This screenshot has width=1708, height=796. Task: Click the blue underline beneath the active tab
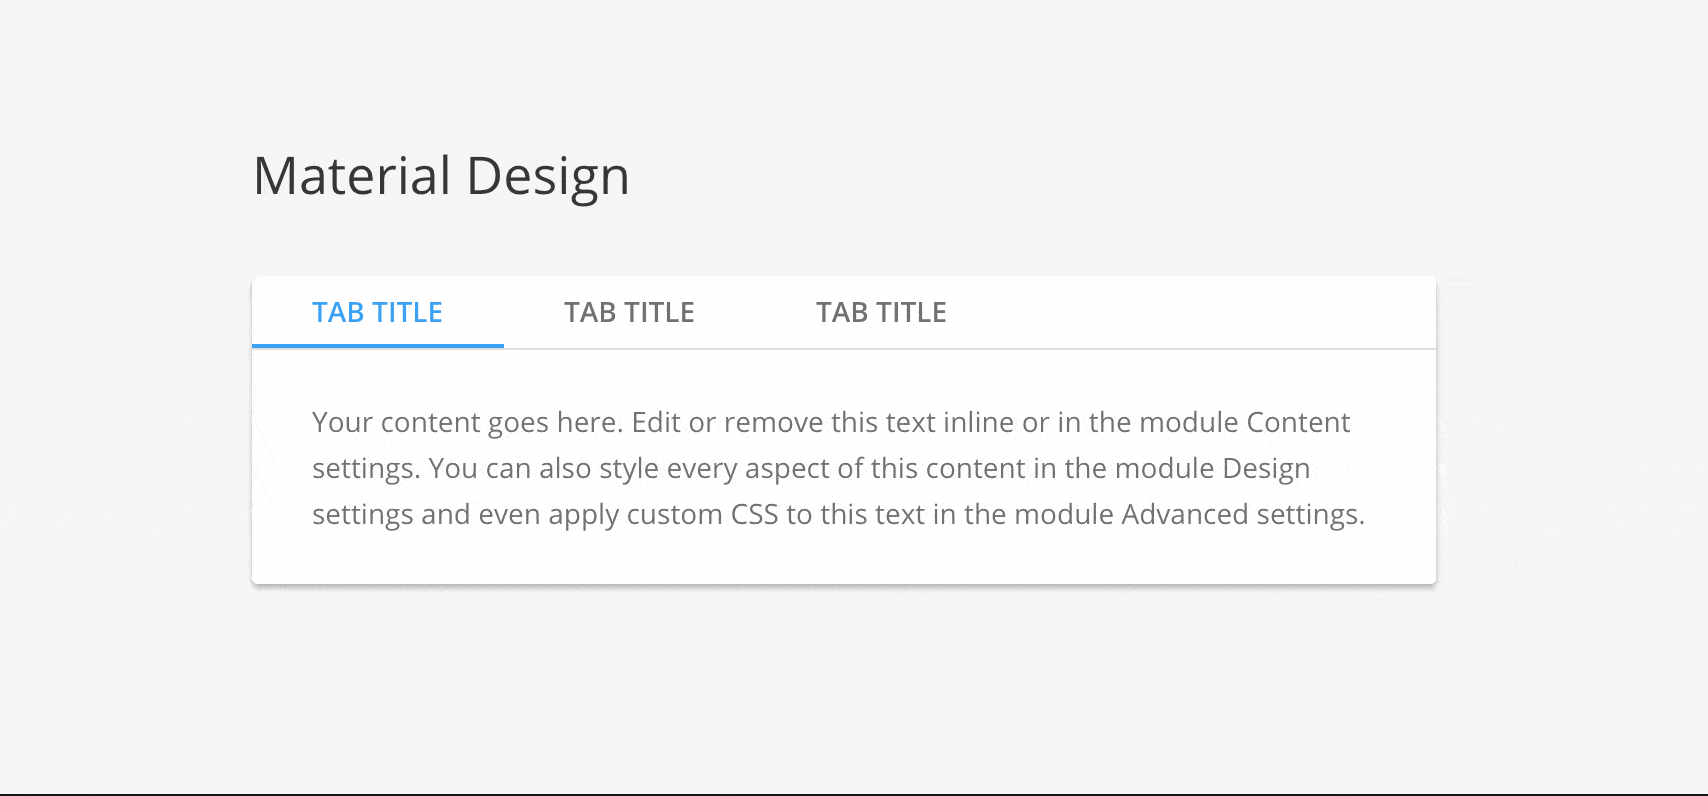tap(377, 347)
